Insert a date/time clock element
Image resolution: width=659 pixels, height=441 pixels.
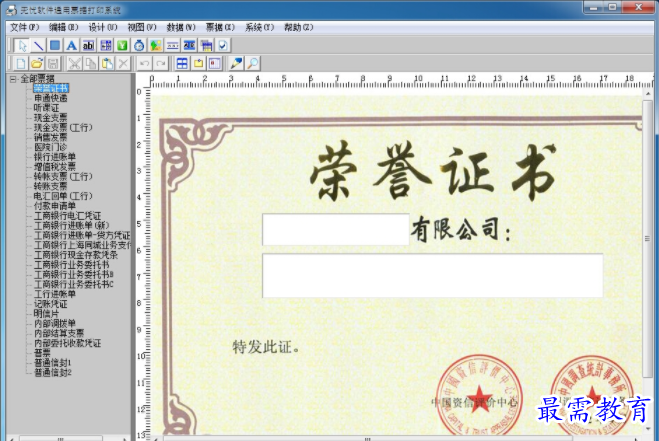click(x=139, y=45)
